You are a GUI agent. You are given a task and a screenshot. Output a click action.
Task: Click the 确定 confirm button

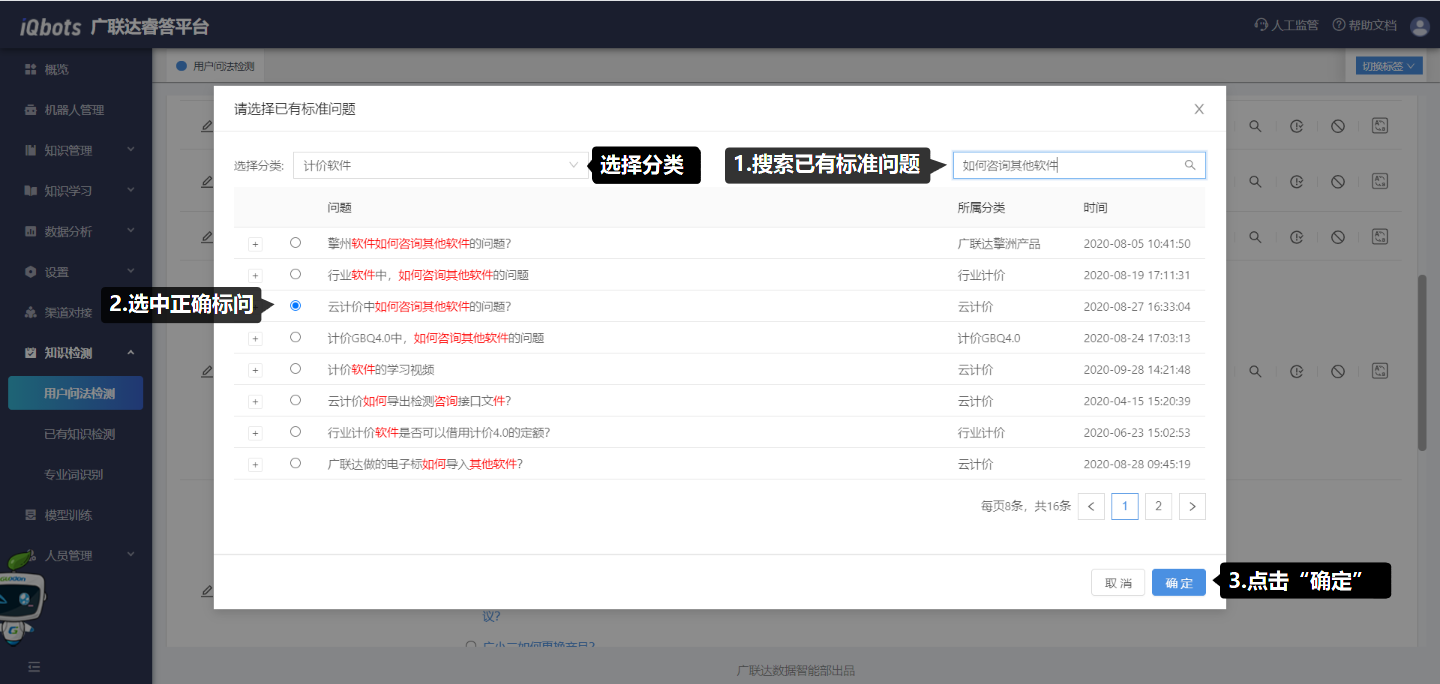click(x=1178, y=583)
